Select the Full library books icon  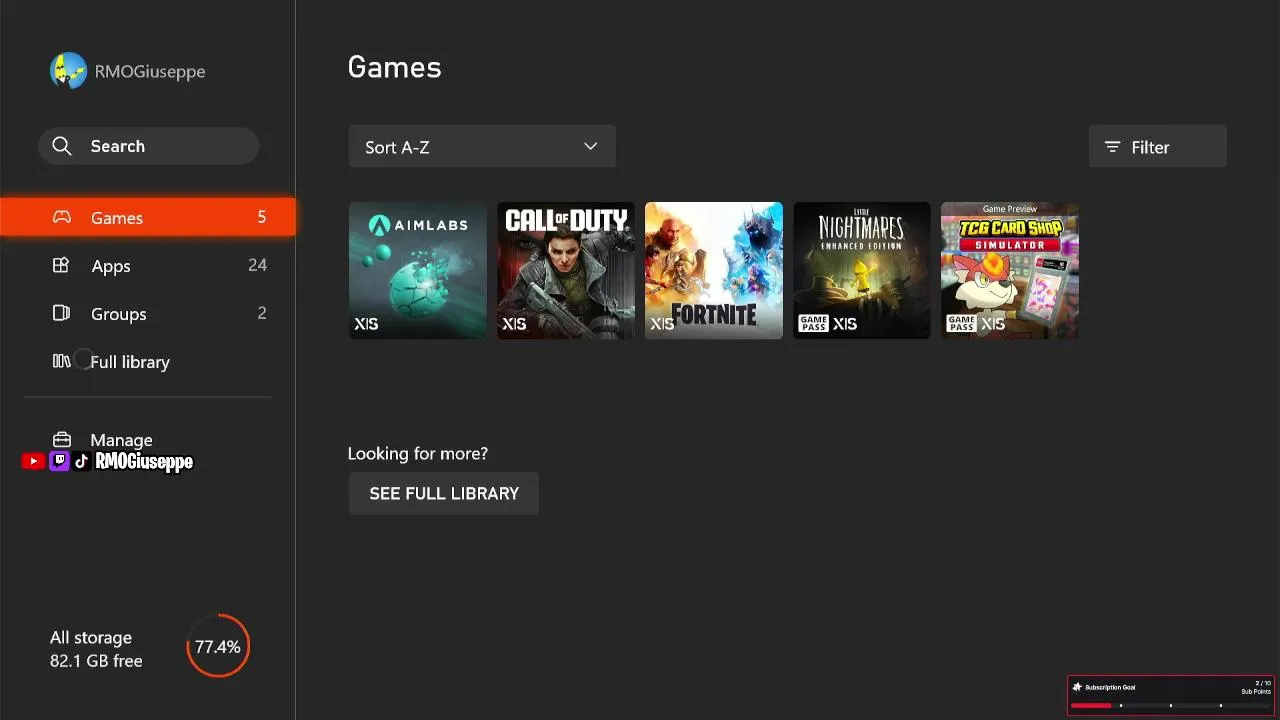(x=61, y=361)
